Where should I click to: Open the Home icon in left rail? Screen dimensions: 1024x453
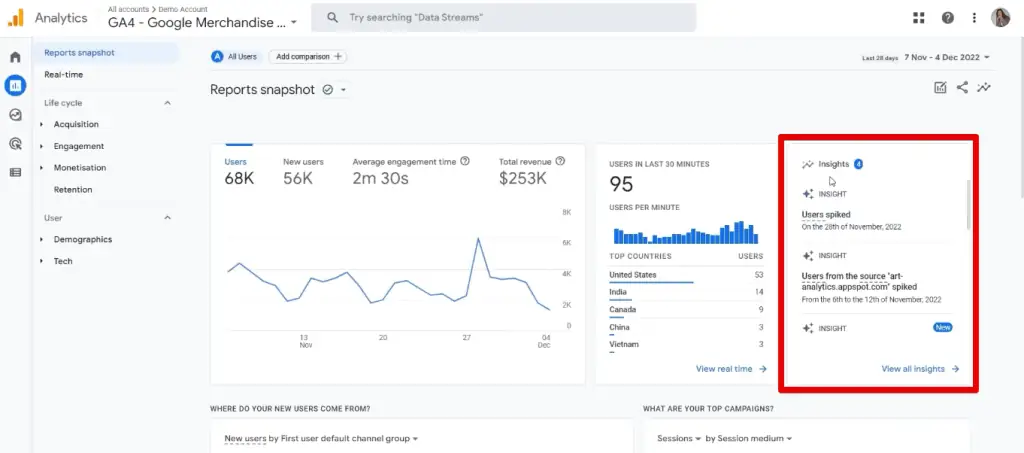[x=15, y=57]
